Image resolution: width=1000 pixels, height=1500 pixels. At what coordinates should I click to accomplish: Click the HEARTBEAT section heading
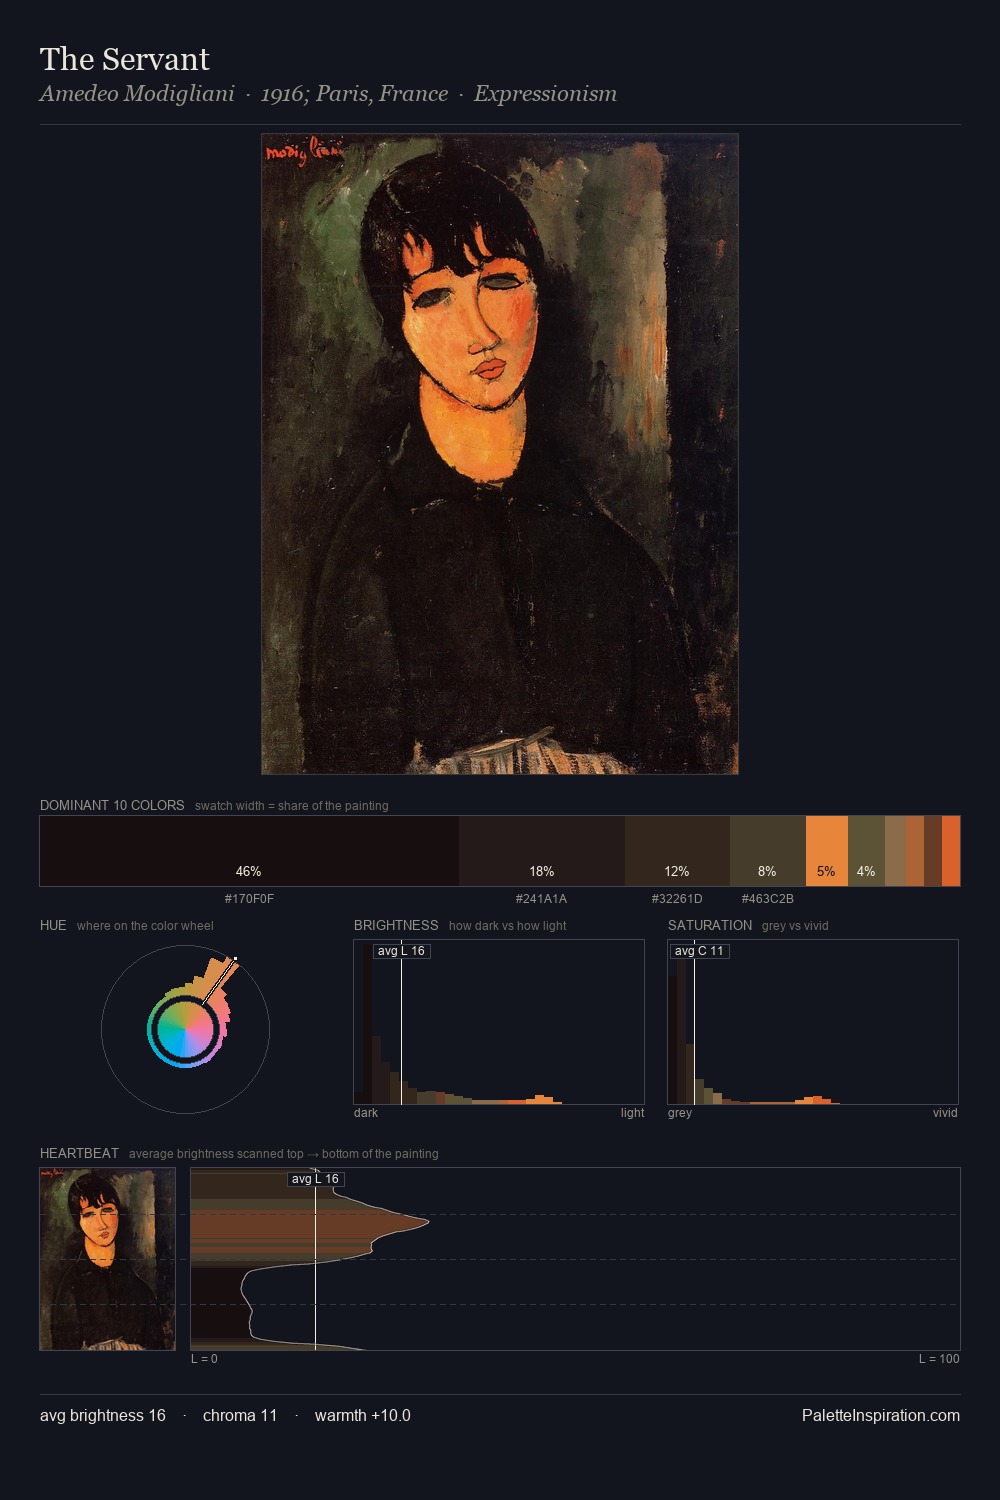click(x=79, y=1153)
